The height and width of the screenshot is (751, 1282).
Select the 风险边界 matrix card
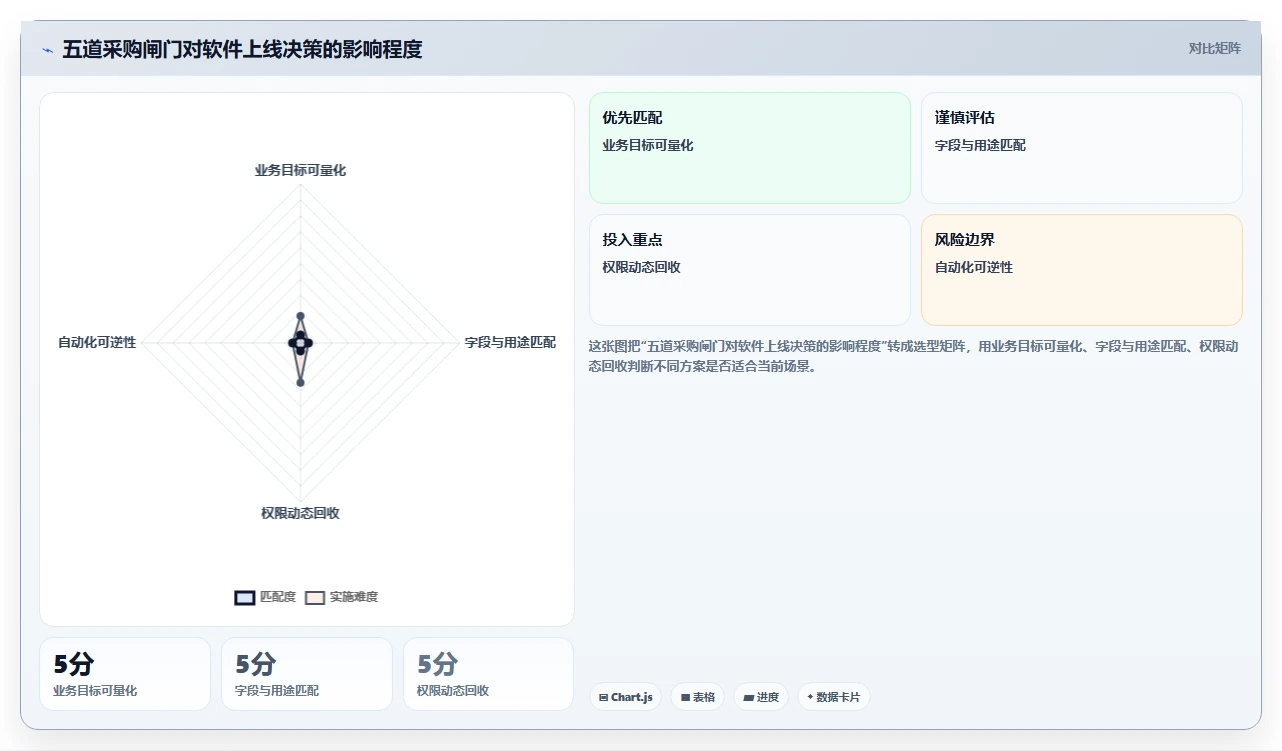(1082, 270)
